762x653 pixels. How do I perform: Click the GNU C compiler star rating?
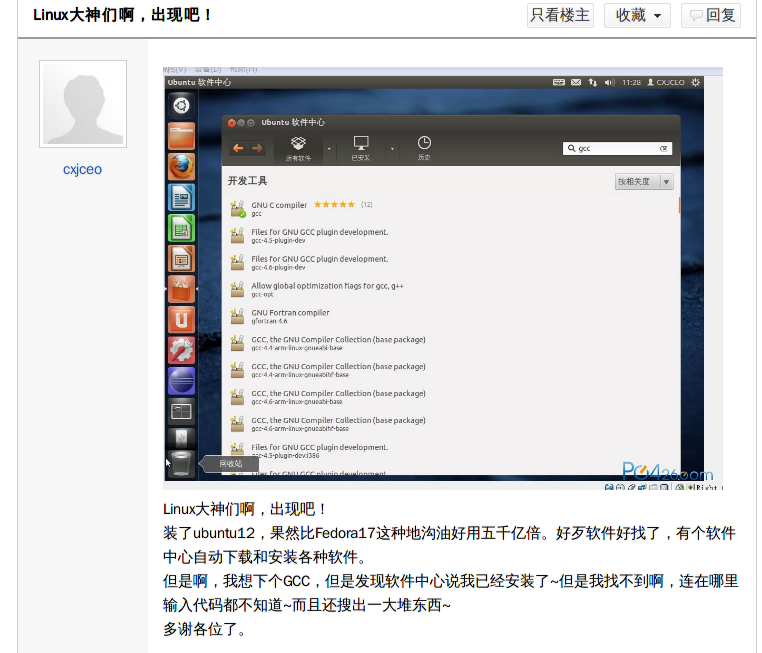coord(334,205)
